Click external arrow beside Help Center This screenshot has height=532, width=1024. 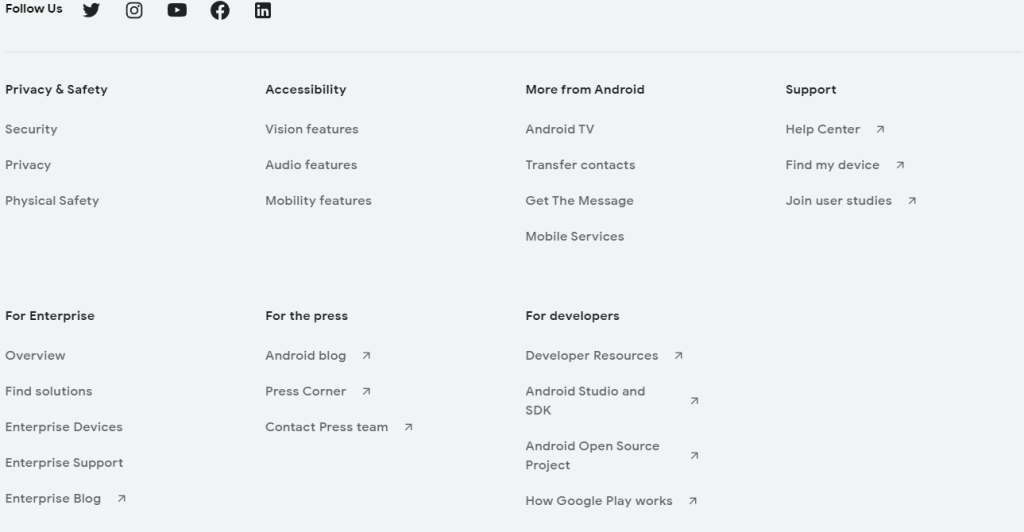[x=880, y=129]
